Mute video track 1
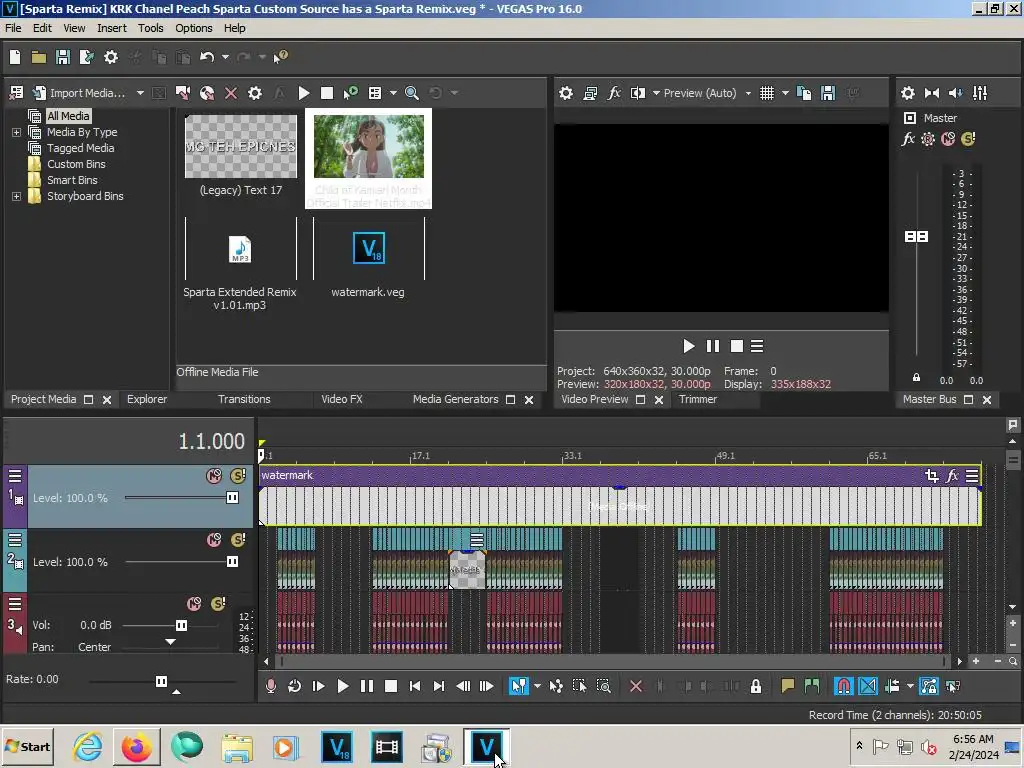Screen dimensions: 1024x768 (214, 476)
